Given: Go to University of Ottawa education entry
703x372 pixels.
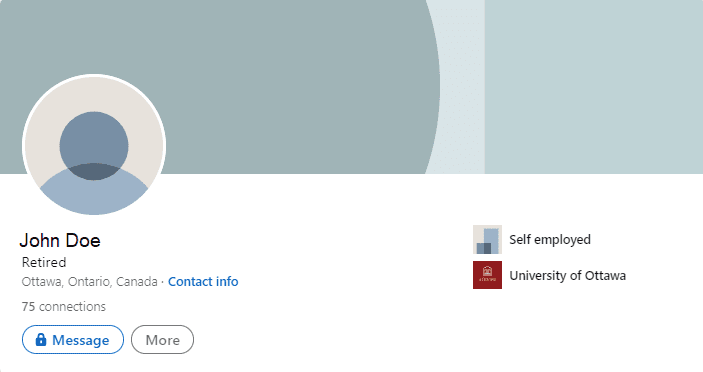Looking at the screenshot, I should [x=568, y=275].
